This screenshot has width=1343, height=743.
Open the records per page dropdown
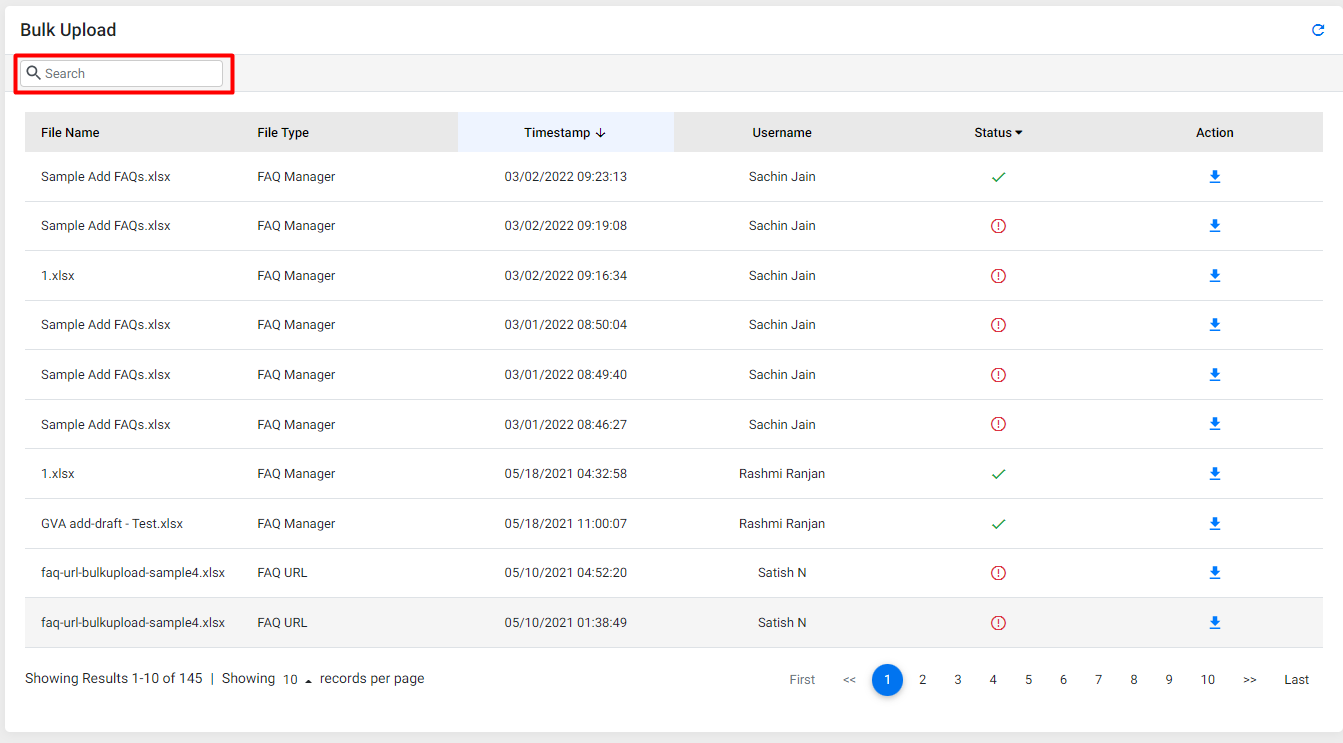(297, 679)
